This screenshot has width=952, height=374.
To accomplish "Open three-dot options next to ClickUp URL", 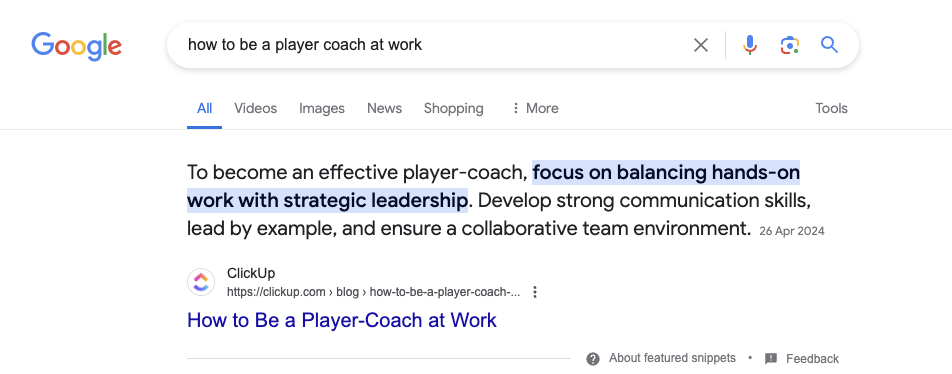I will pos(535,292).
